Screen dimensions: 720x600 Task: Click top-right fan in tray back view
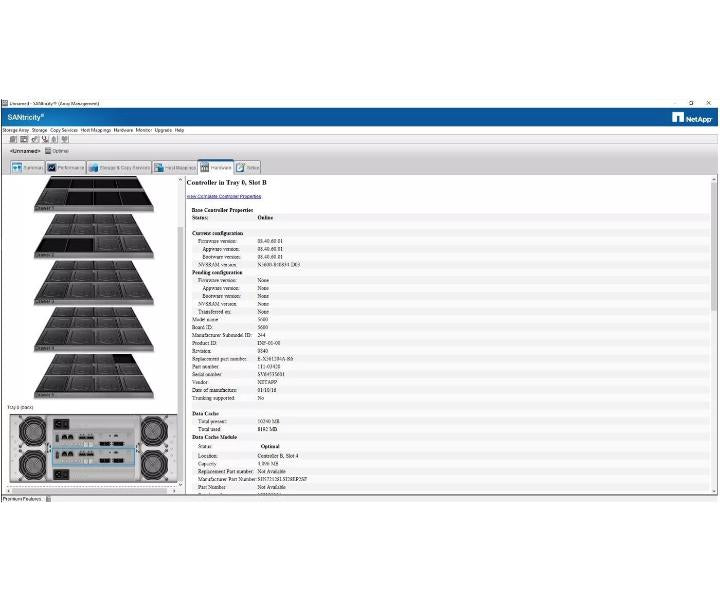click(x=154, y=431)
